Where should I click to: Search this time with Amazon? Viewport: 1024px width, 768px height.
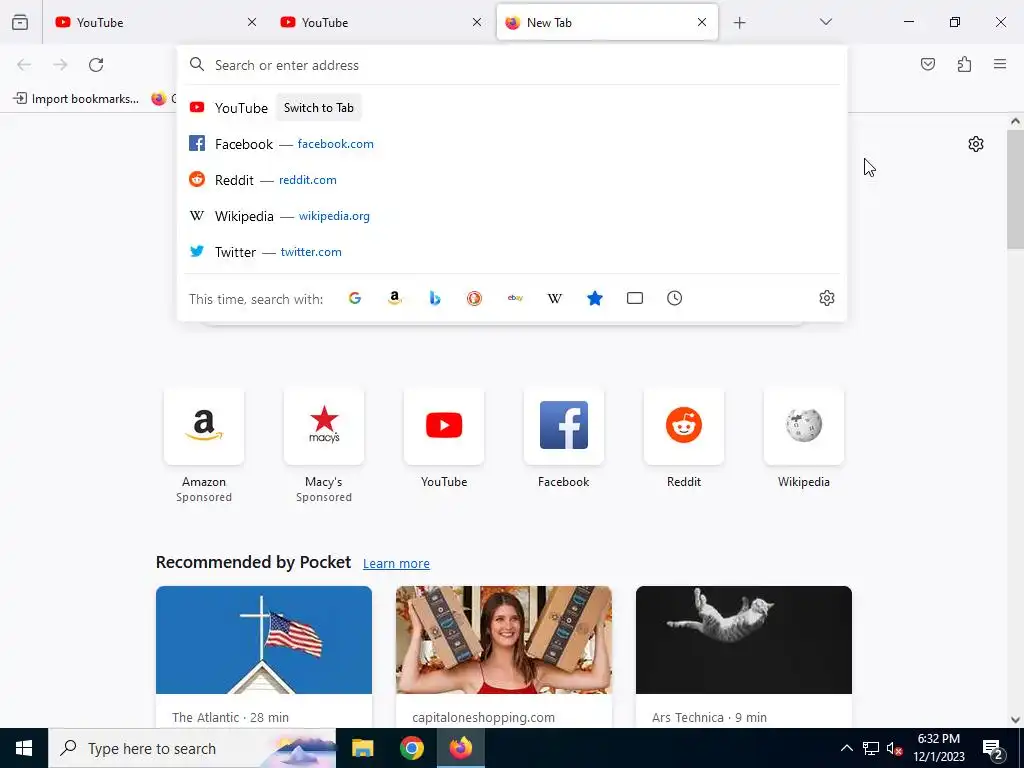[x=394, y=298]
